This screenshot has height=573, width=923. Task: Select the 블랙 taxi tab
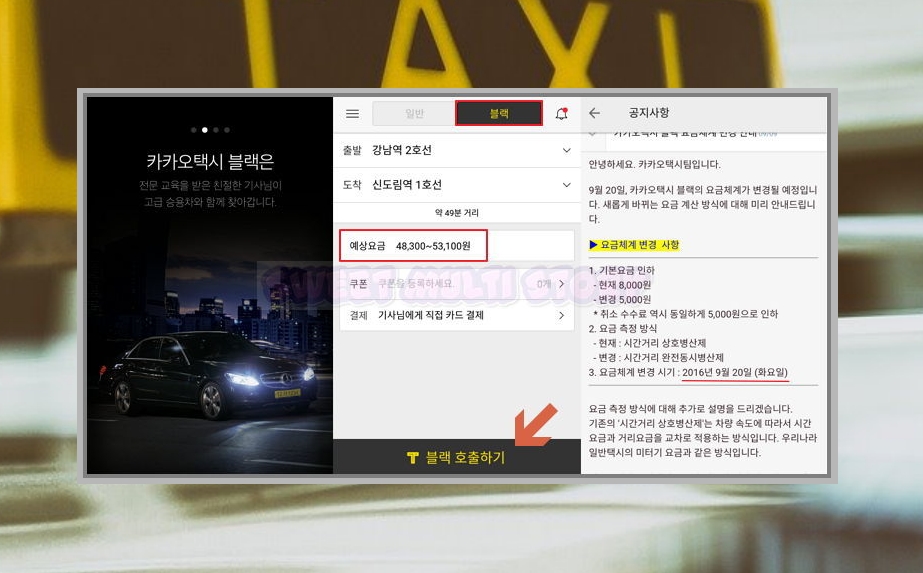click(499, 113)
